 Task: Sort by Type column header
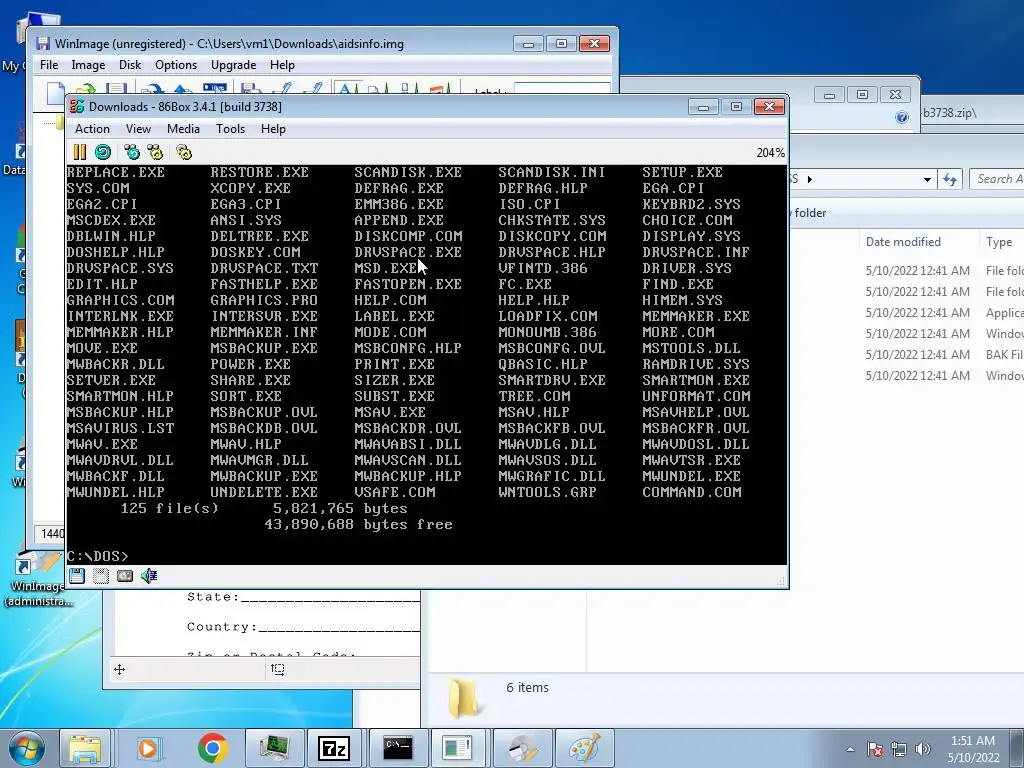click(1001, 242)
